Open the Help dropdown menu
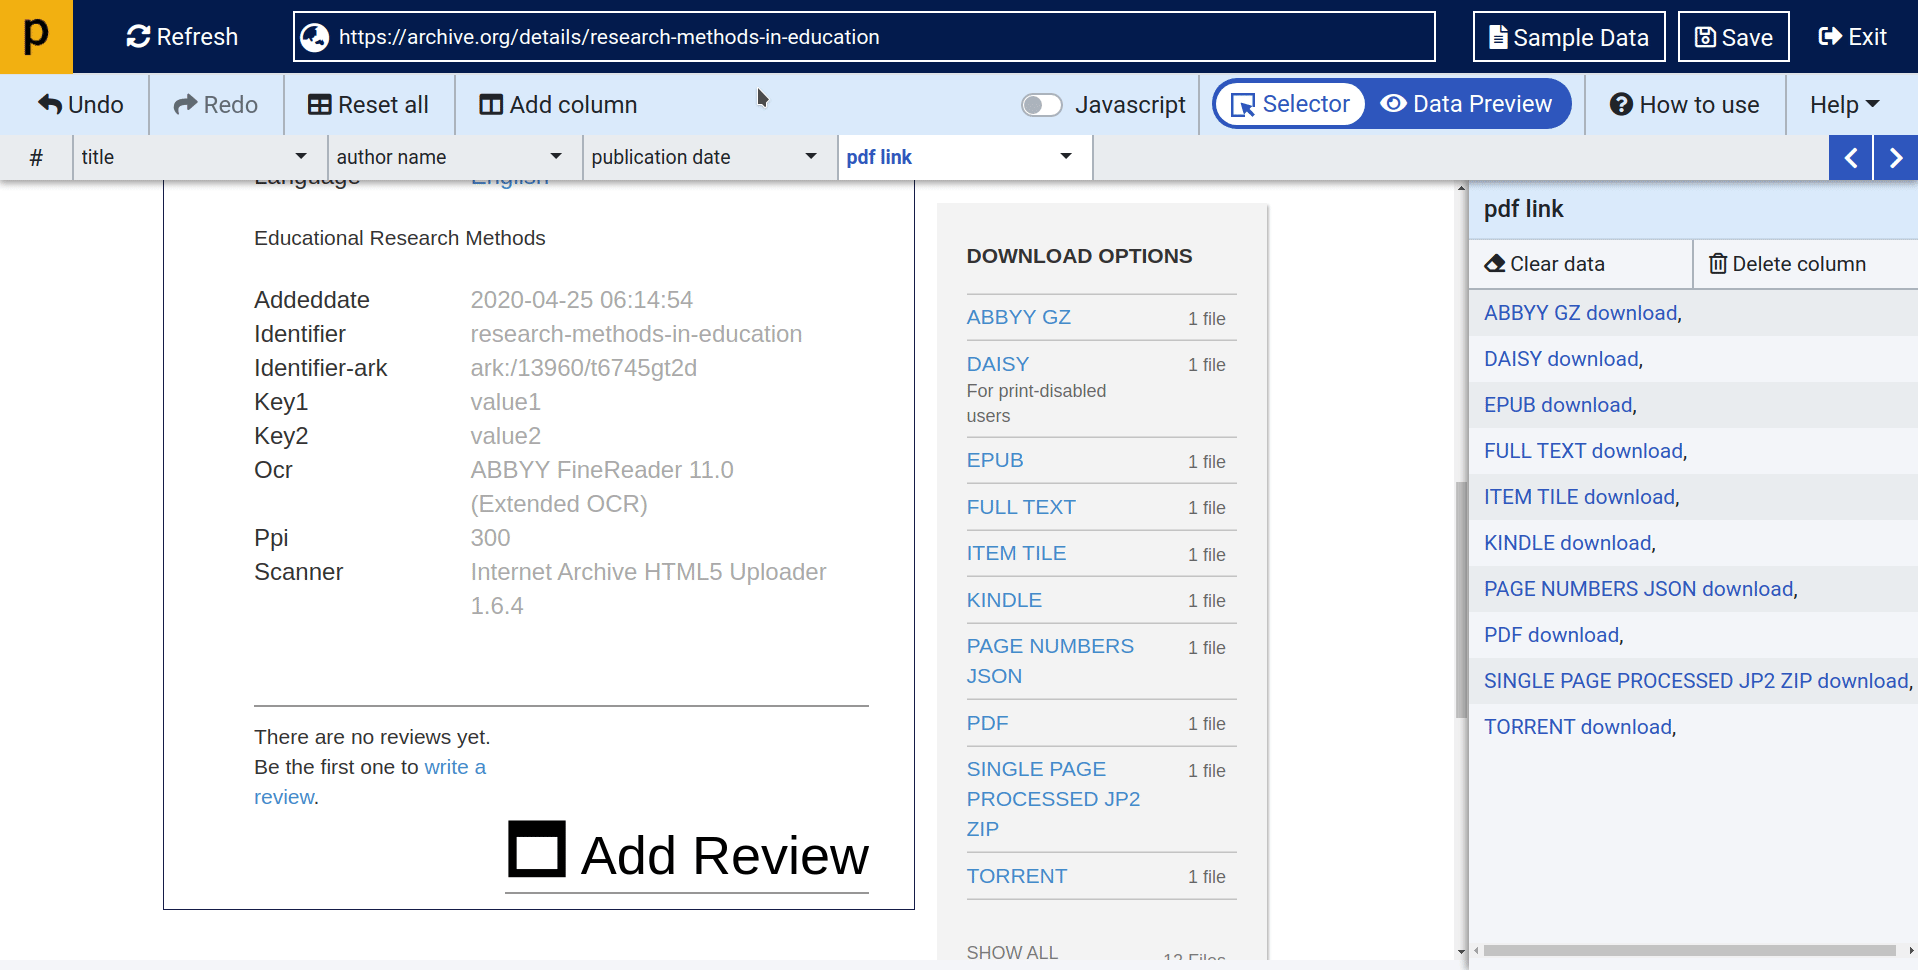 pyautogui.click(x=1843, y=104)
